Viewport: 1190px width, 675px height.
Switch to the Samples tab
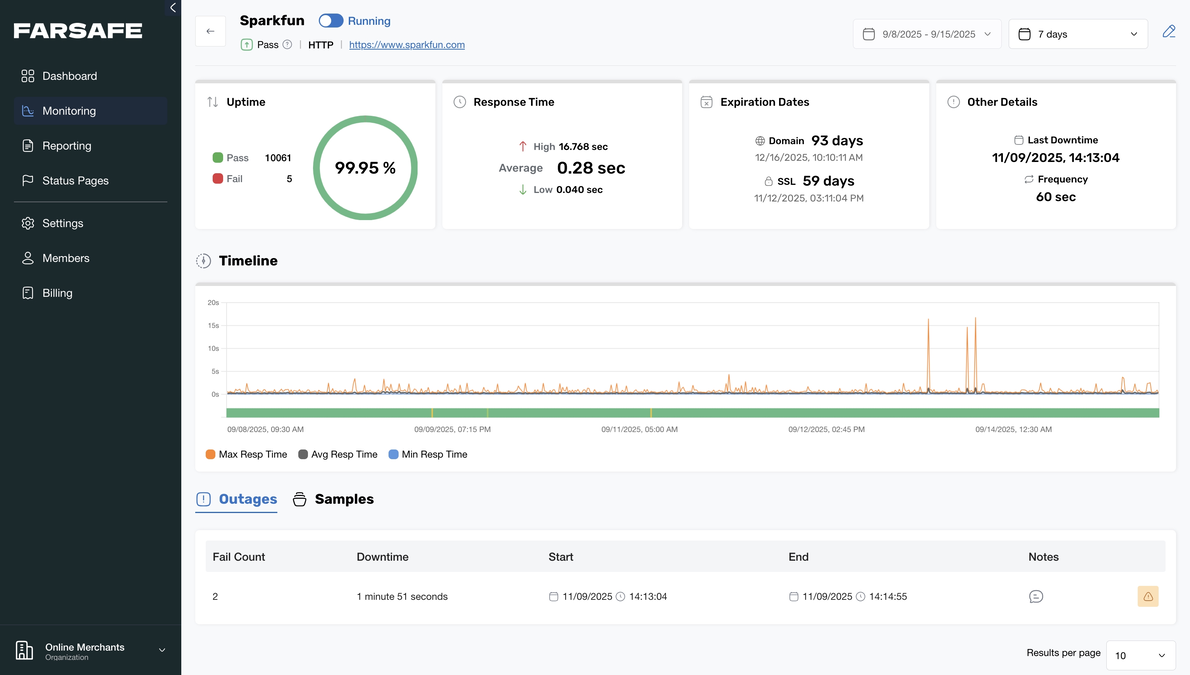click(344, 498)
